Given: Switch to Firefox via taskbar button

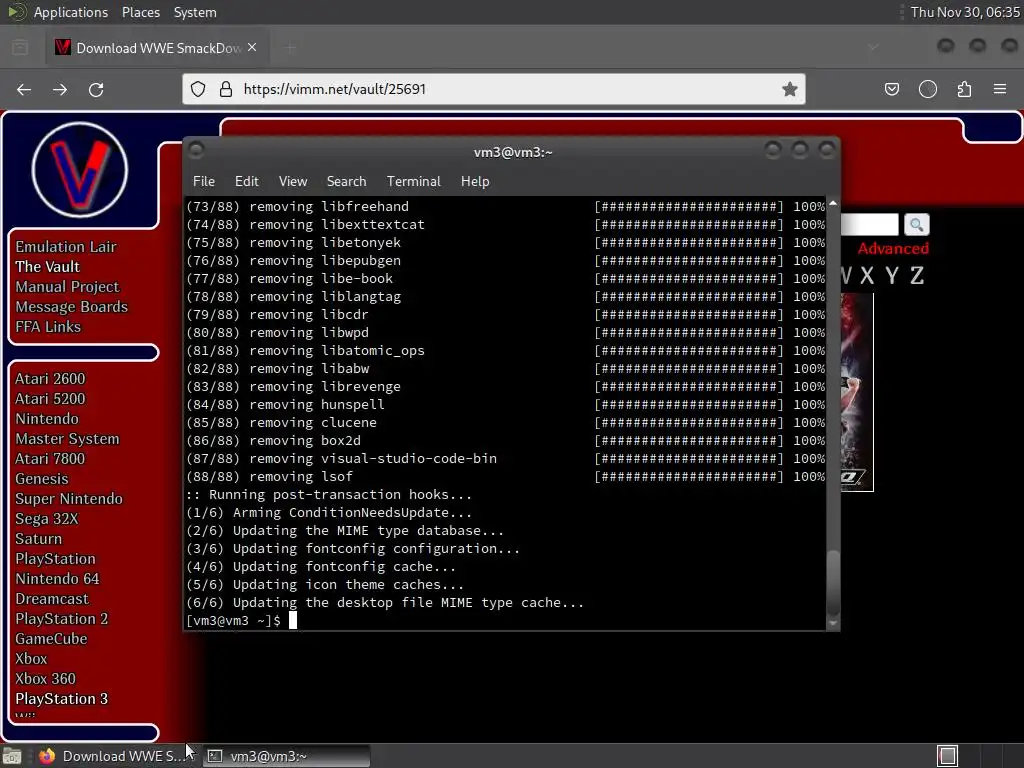Looking at the screenshot, I should pyautogui.click(x=115, y=756).
